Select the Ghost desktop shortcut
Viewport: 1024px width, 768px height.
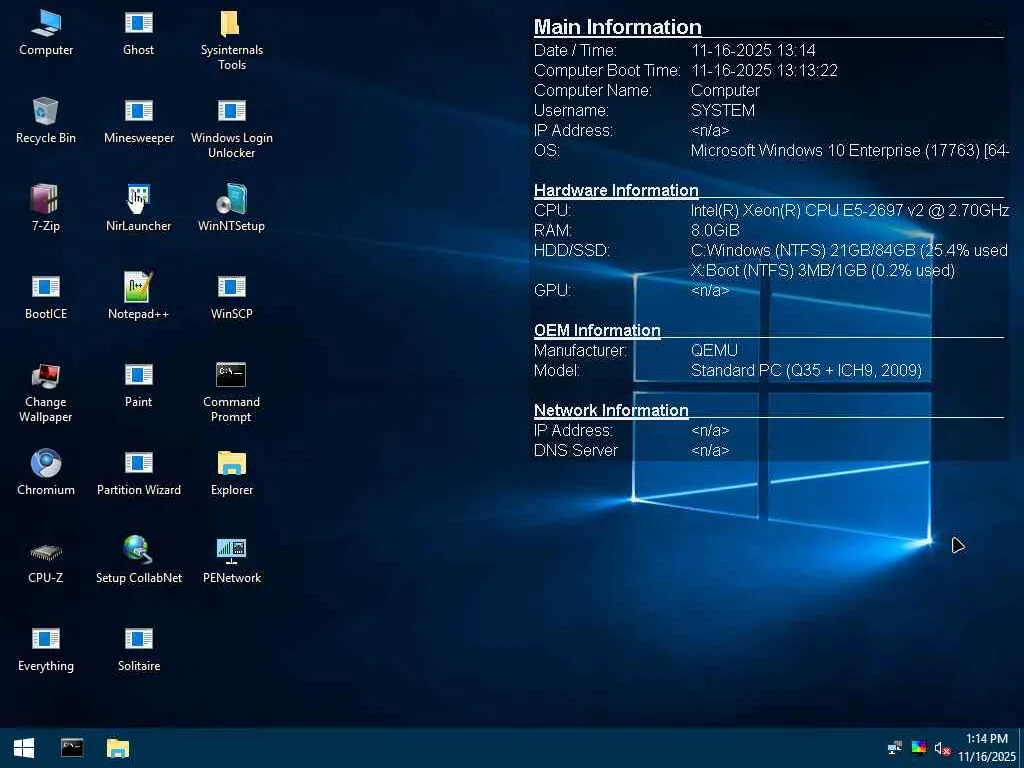(138, 33)
